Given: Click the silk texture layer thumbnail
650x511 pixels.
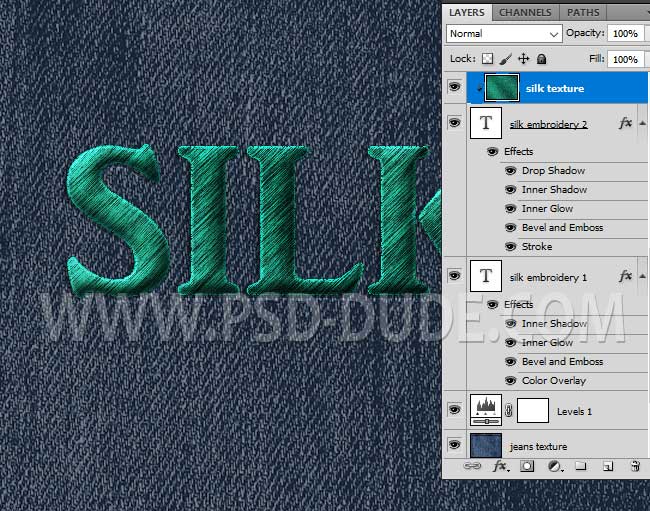Looking at the screenshot, I should 502,87.
